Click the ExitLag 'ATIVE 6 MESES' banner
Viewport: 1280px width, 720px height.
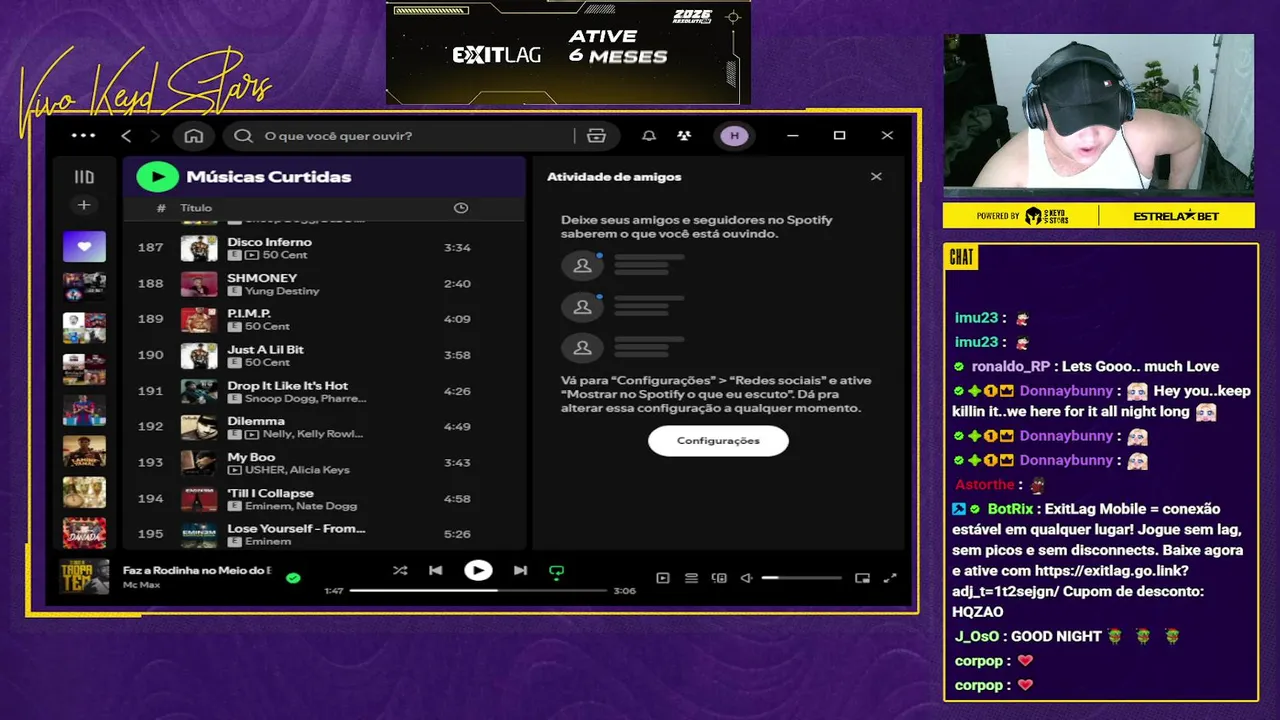[568, 51]
